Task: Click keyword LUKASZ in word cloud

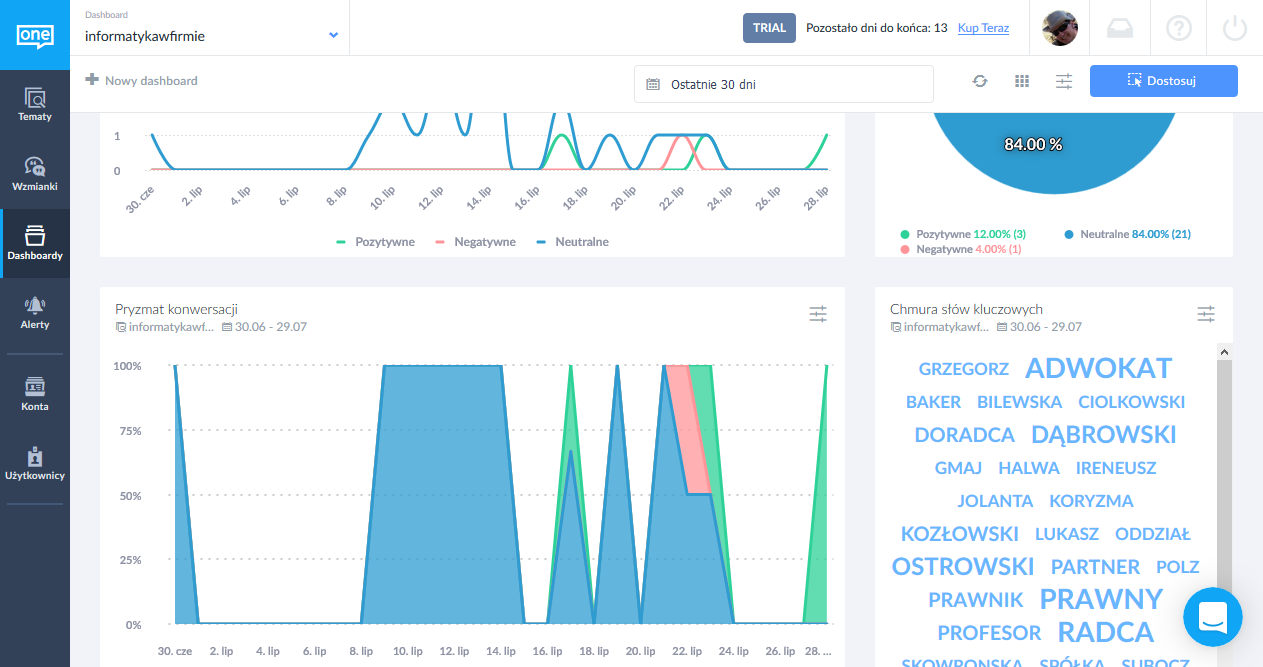Action: (1067, 534)
